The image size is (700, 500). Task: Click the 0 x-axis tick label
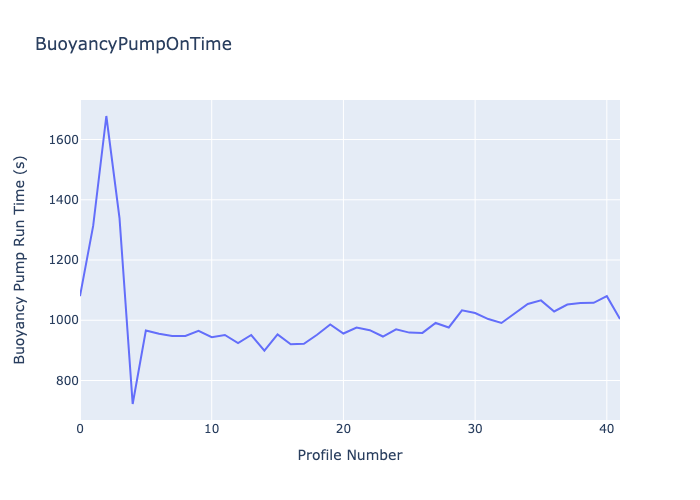[81, 429]
